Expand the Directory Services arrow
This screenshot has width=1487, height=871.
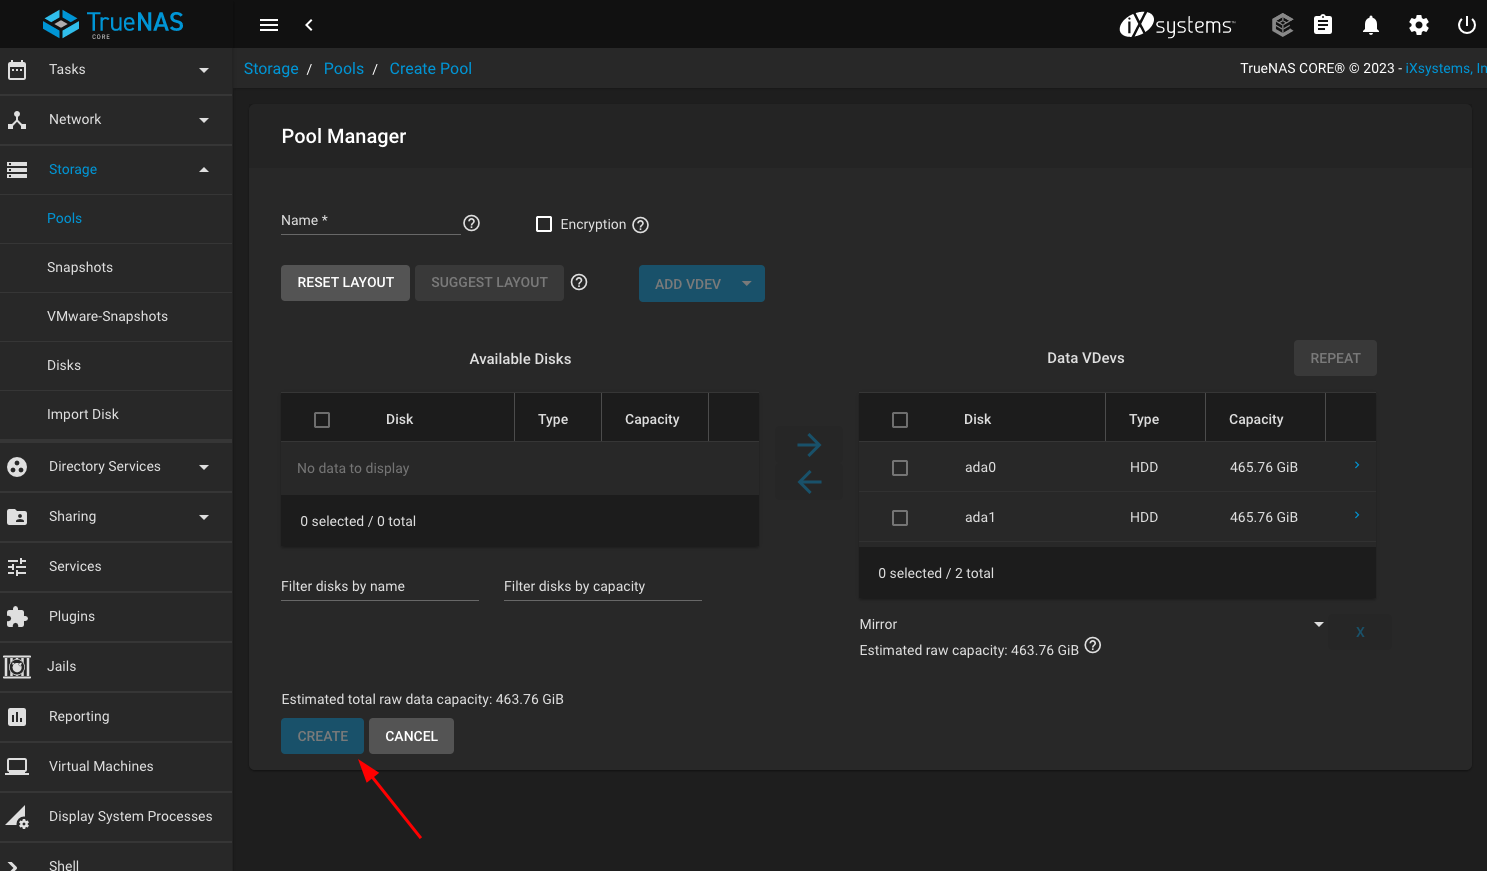click(x=204, y=467)
